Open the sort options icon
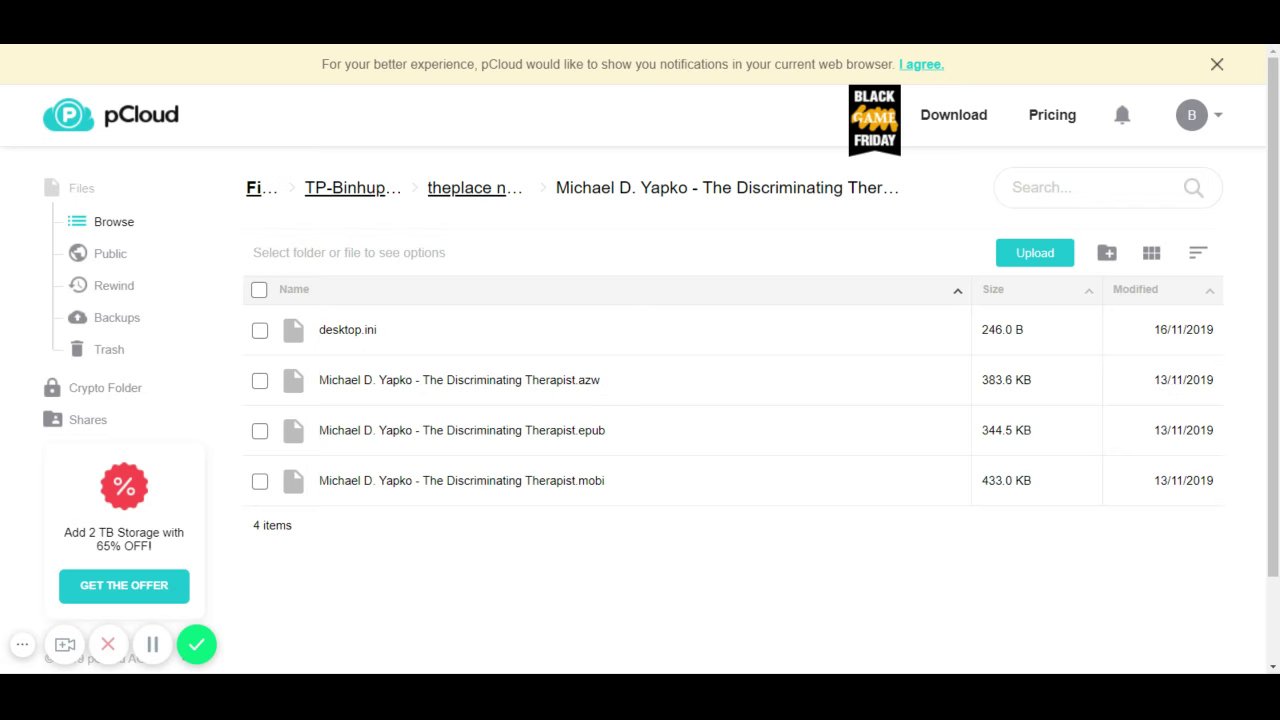 pos(1198,253)
